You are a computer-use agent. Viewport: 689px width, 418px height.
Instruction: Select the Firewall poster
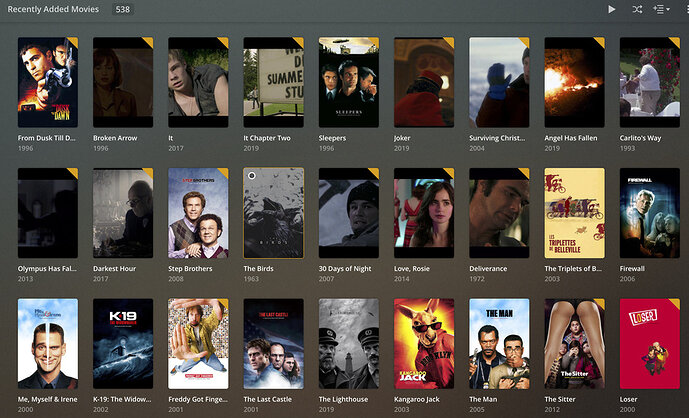649,213
